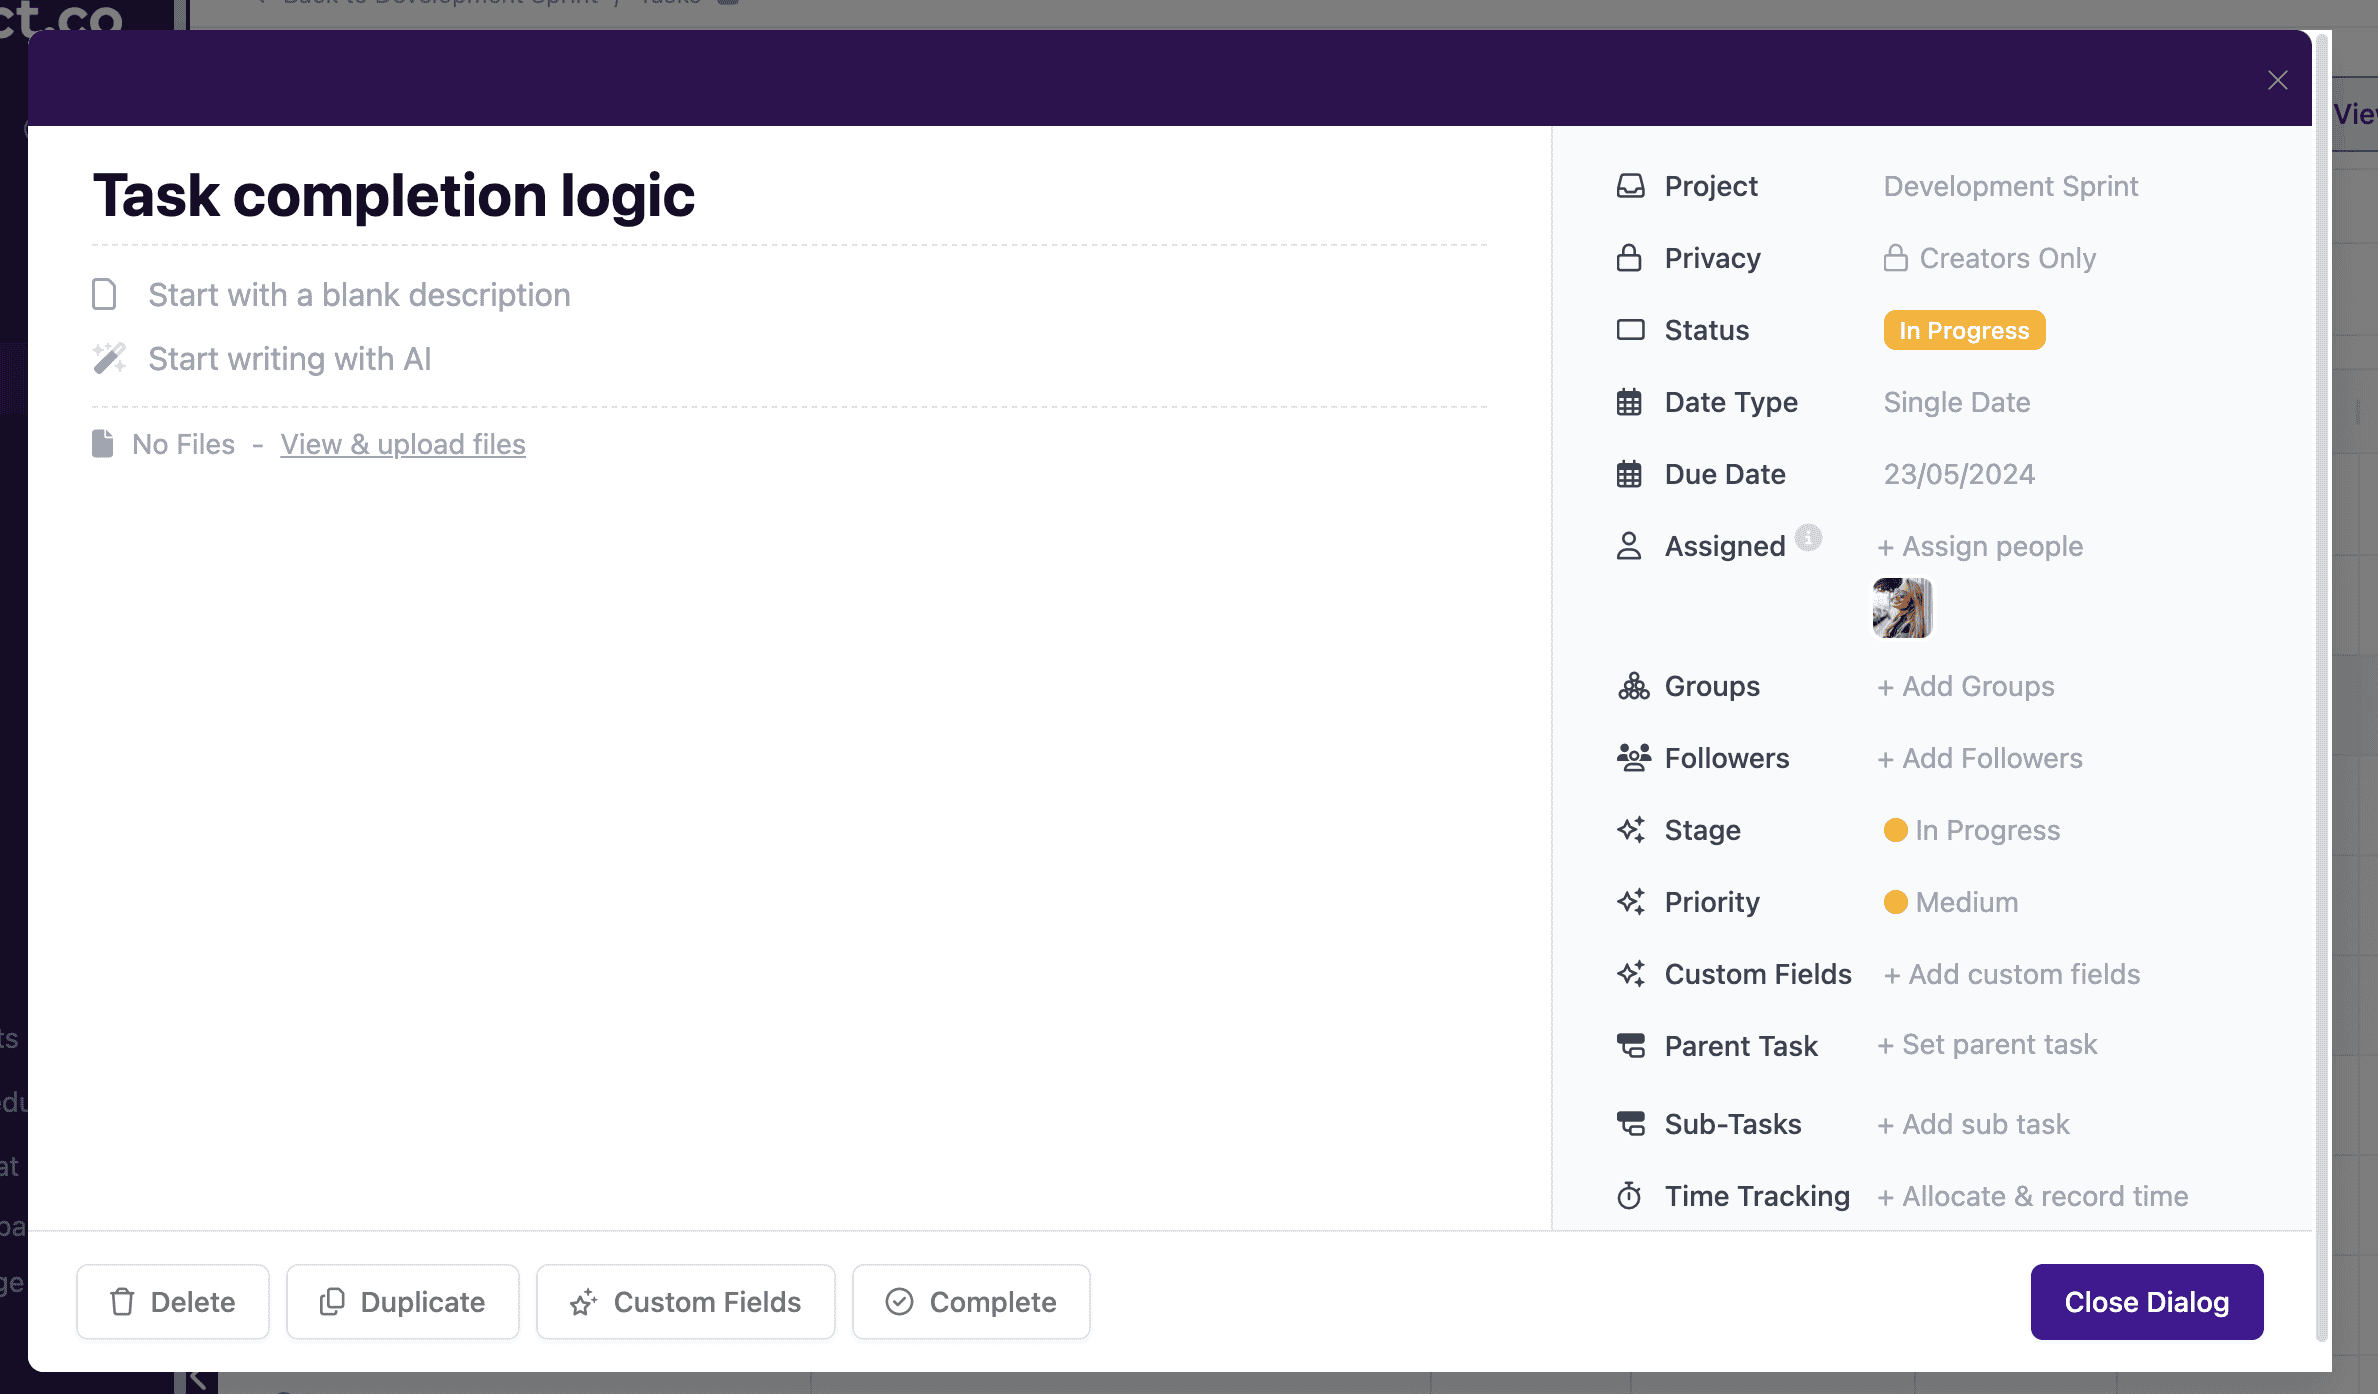Click the Privacy padlock icon
The width and height of the screenshot is (2378, 1394).
[x=1629, y=258]
